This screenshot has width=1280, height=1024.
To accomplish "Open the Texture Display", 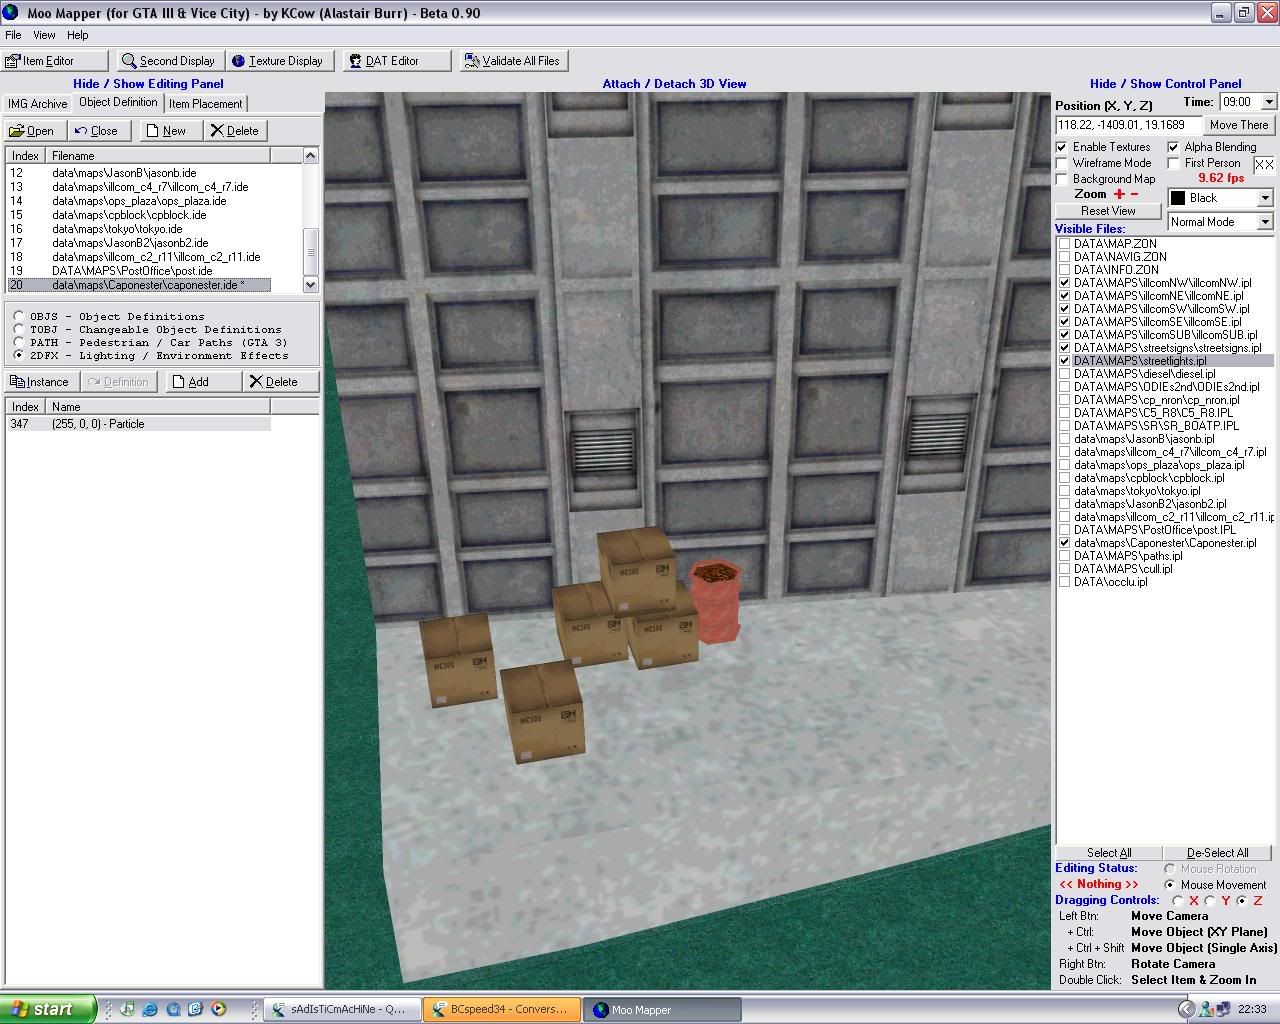I will (280, 60).
